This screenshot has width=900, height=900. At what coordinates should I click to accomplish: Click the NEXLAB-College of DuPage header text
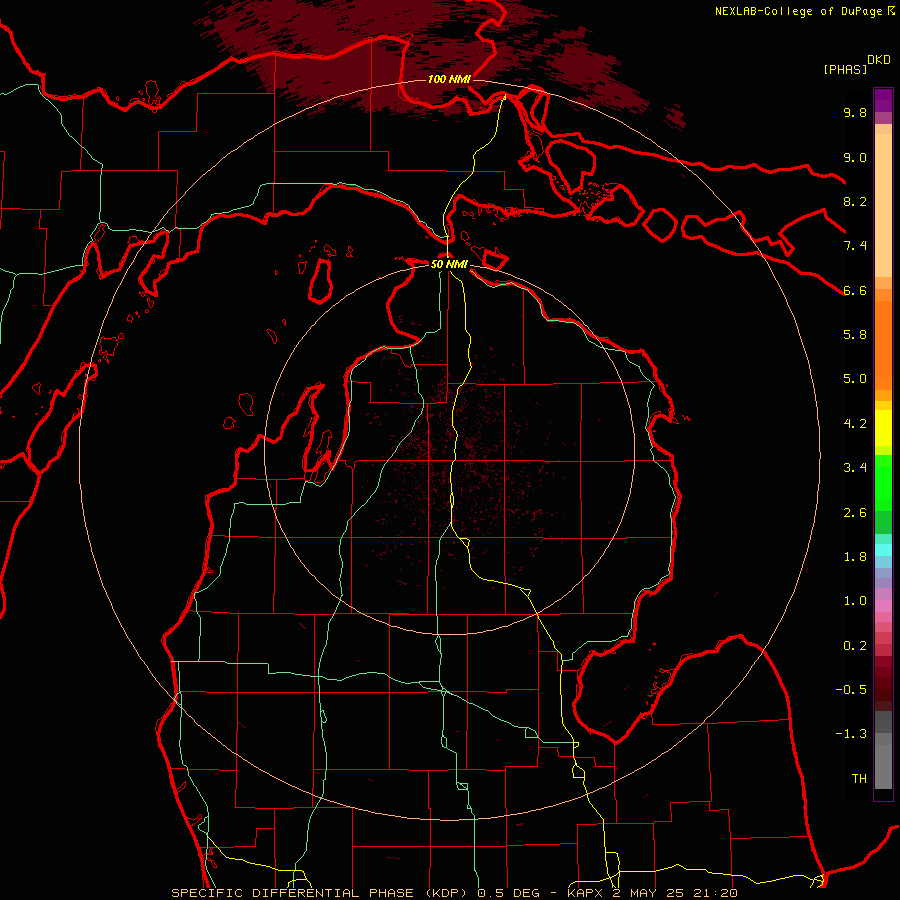coord(799,11)
